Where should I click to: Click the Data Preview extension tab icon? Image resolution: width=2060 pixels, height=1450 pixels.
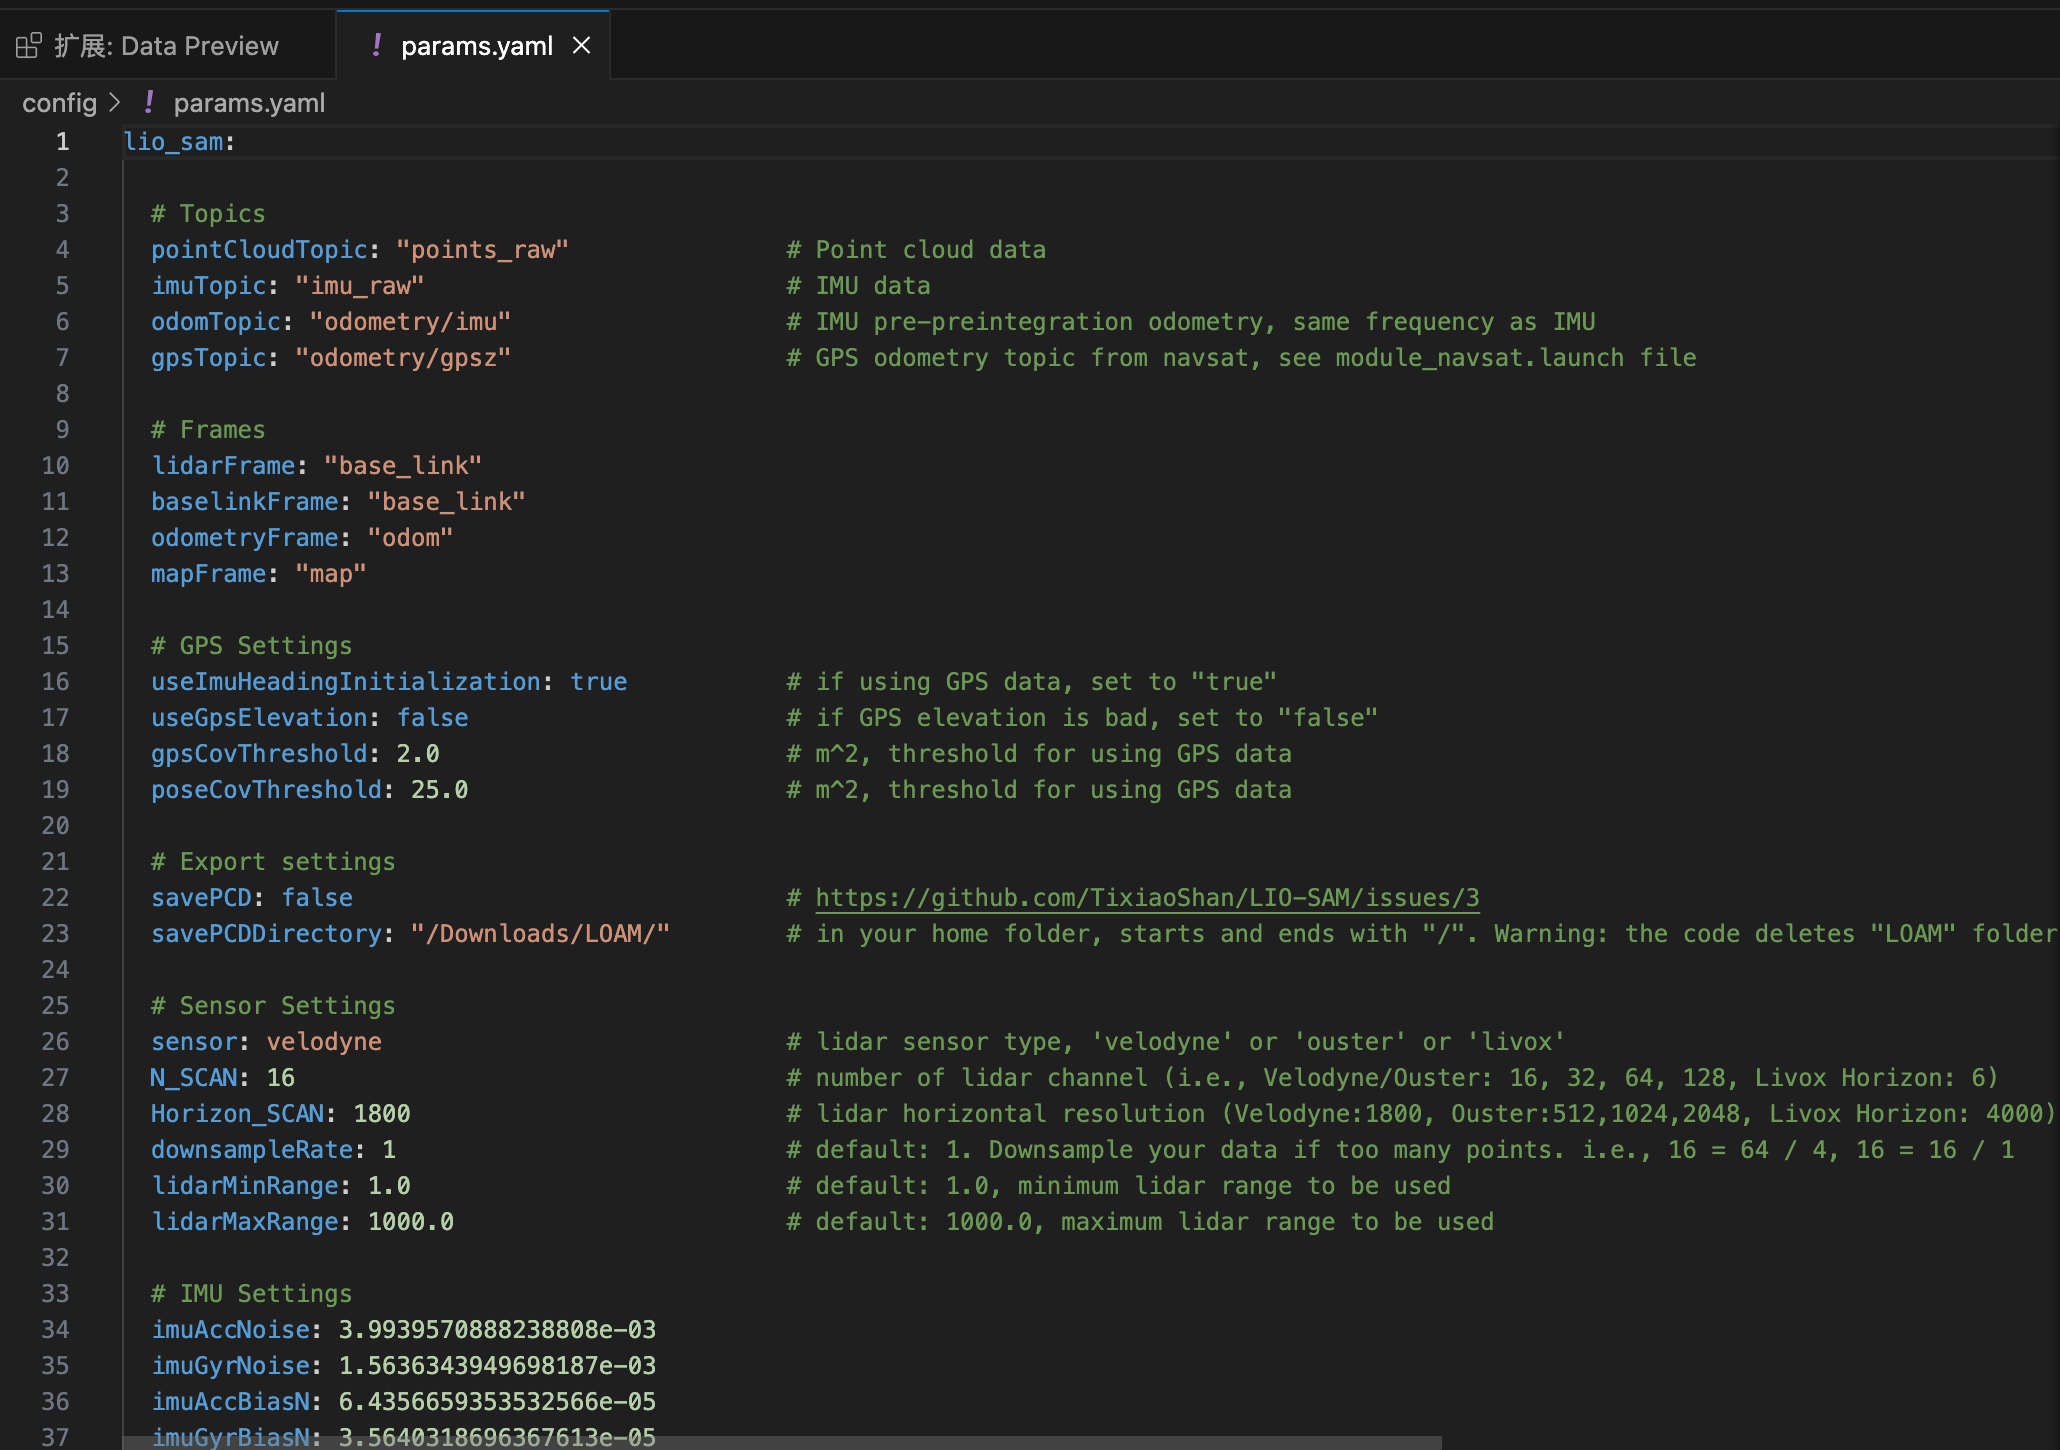(x=28, y=46)
